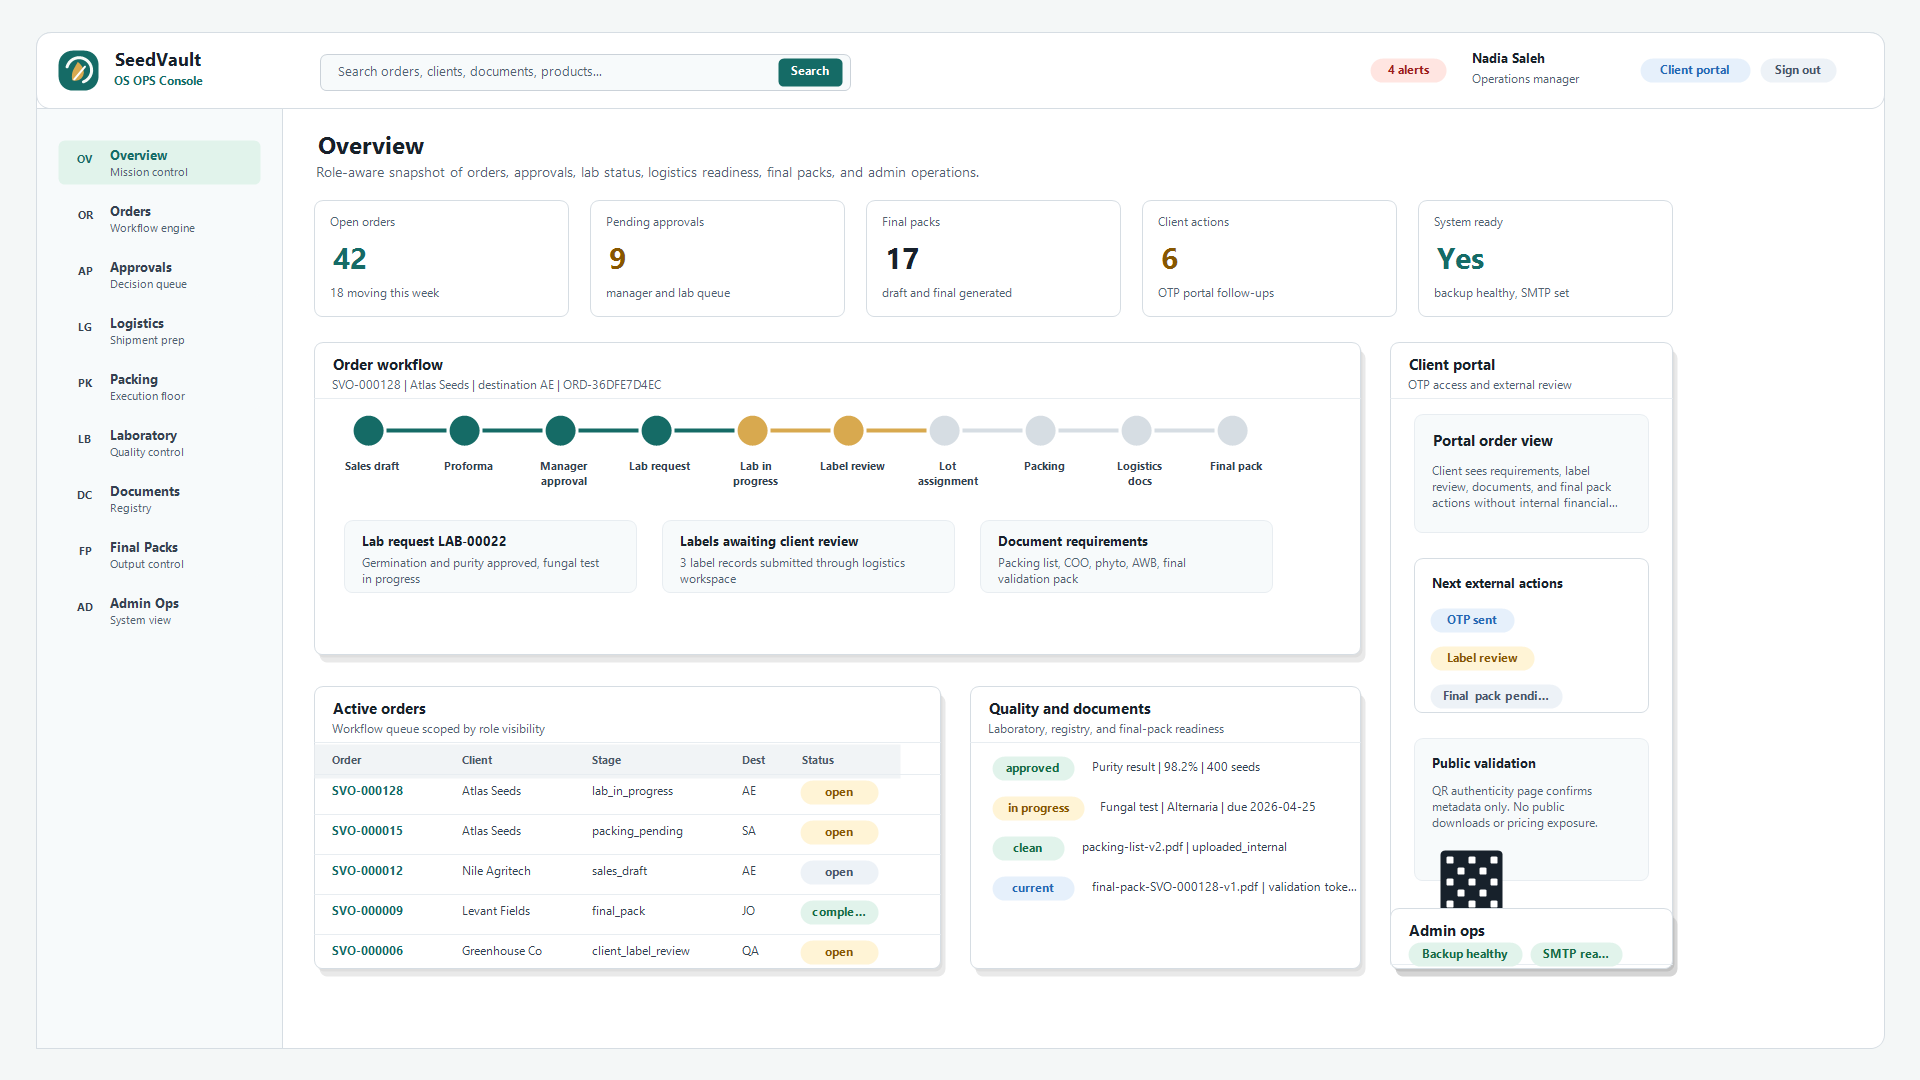The image size is (1920, 1080).
Task: Click the AP Approvals sidebar badge
Action: coord(86,271)
